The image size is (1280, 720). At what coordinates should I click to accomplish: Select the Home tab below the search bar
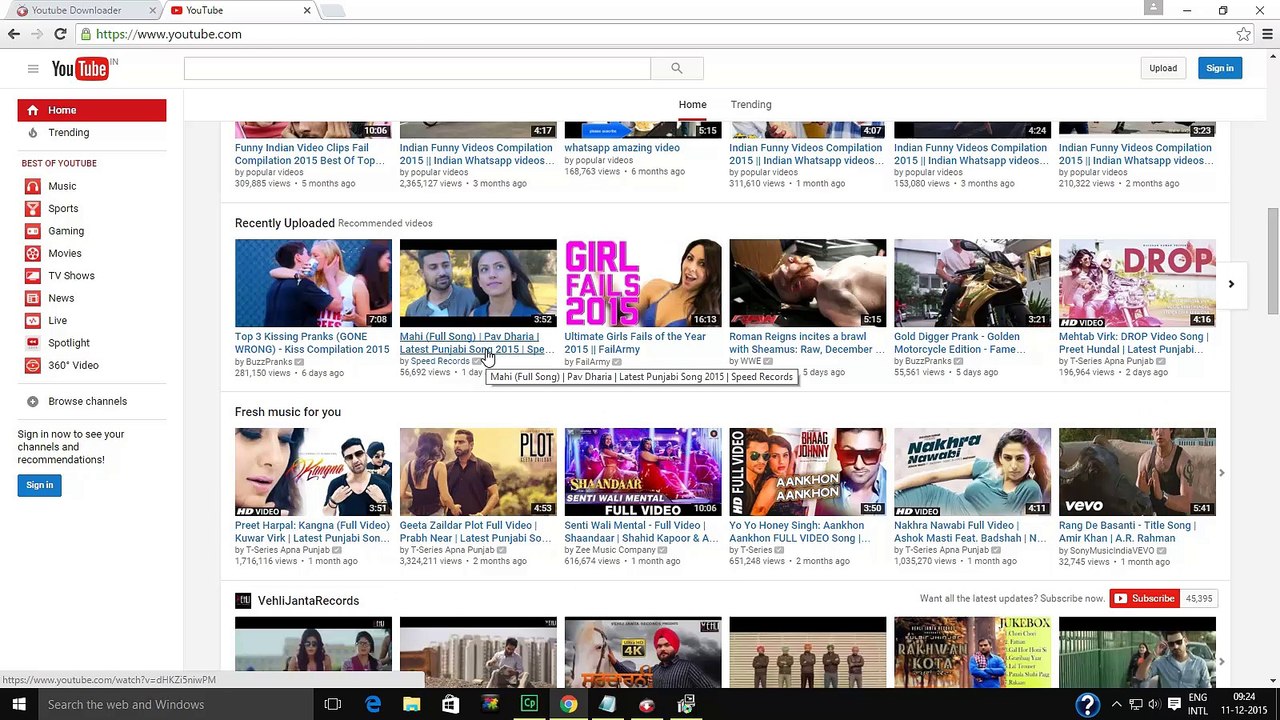(692, 104)
